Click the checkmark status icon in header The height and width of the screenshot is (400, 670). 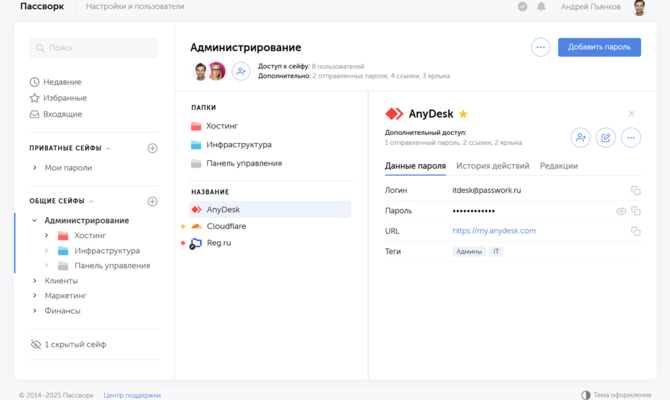(522, 6)
